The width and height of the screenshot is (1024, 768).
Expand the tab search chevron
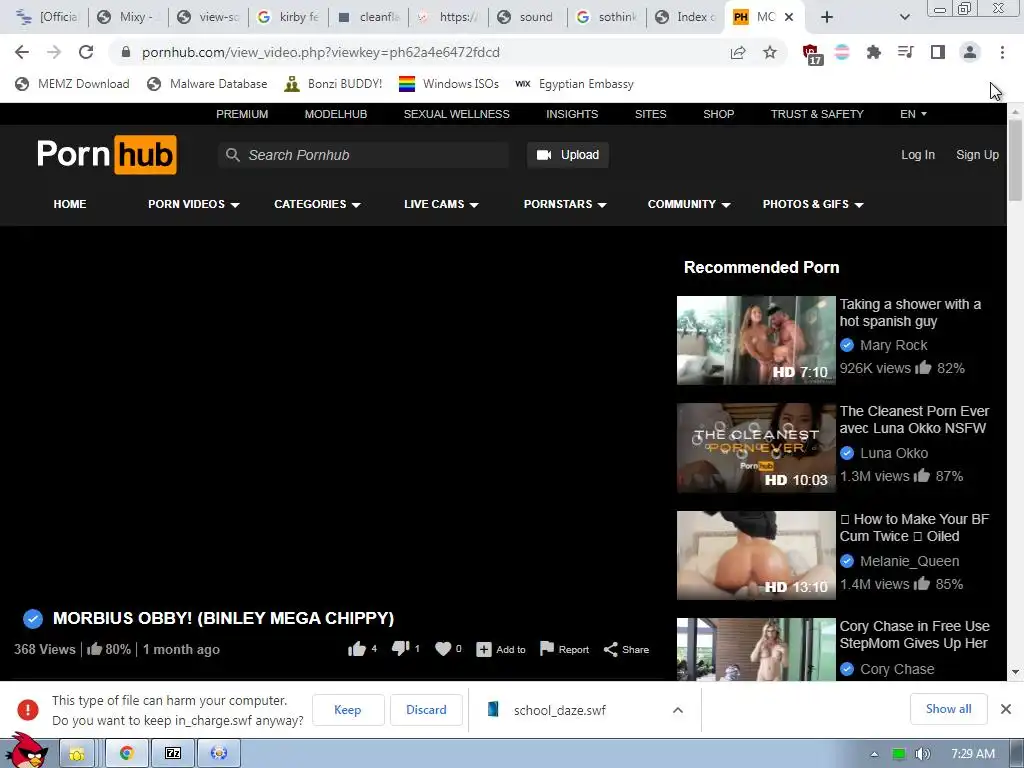coord(904,17)
